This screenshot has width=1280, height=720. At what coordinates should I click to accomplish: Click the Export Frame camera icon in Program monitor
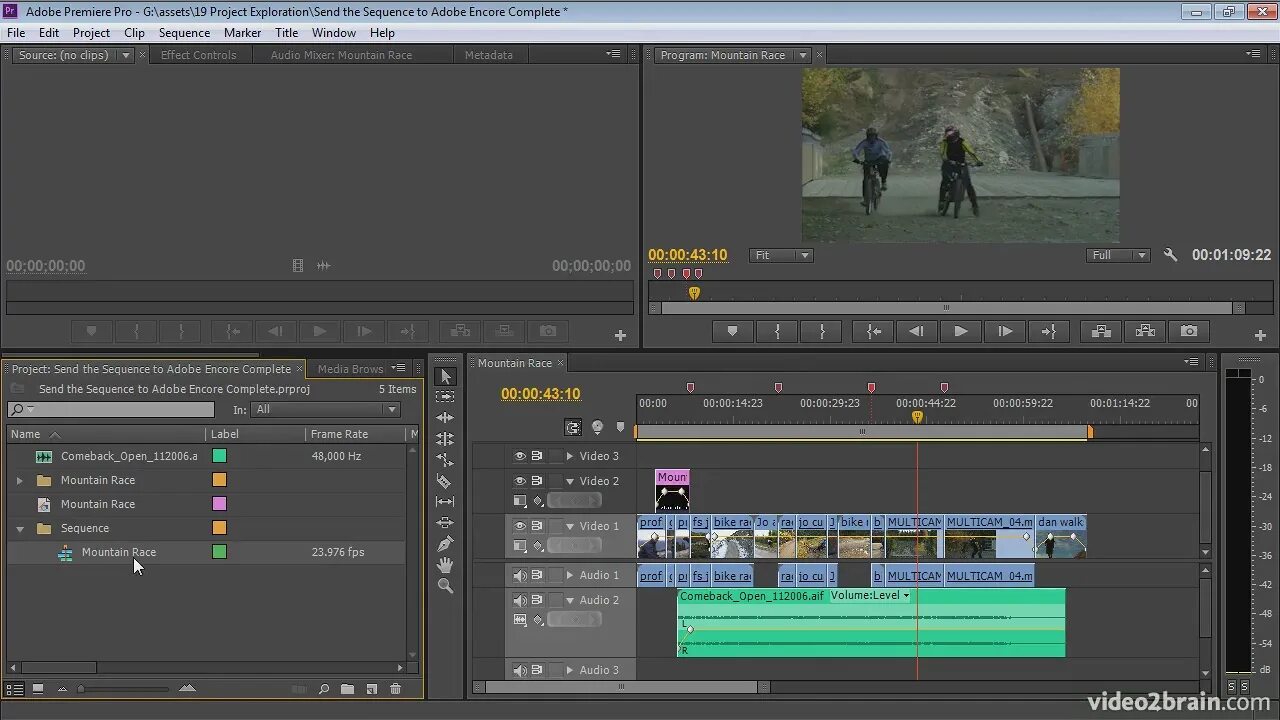(1188, 331)
